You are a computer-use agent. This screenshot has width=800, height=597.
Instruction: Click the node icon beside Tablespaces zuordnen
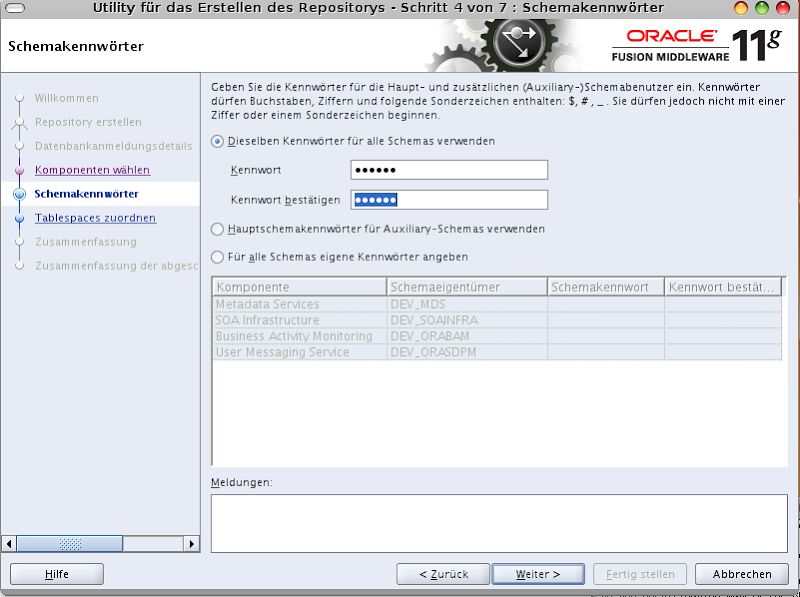(x=20, y=218)
